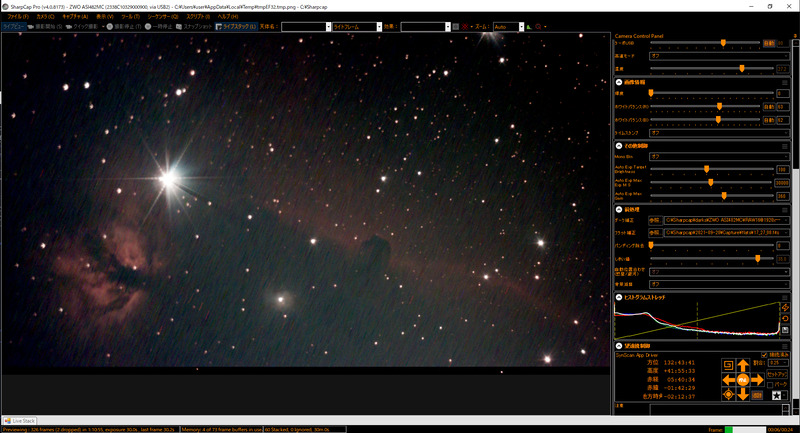Toggle the connected checkbox in telescope control
Screen dimensions: 800x433
click(764, 355)
